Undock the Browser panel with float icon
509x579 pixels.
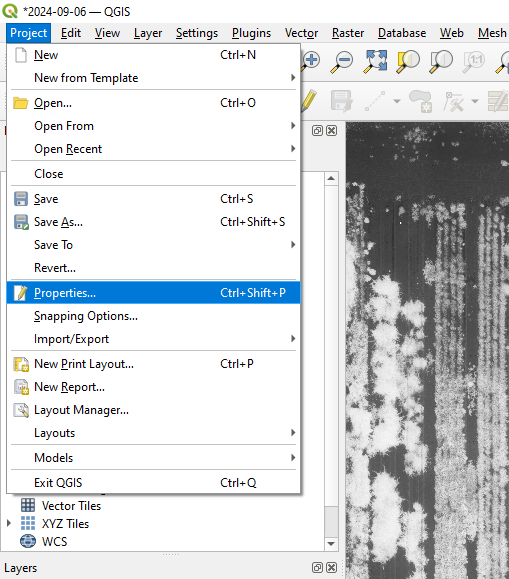pos(317,130)
